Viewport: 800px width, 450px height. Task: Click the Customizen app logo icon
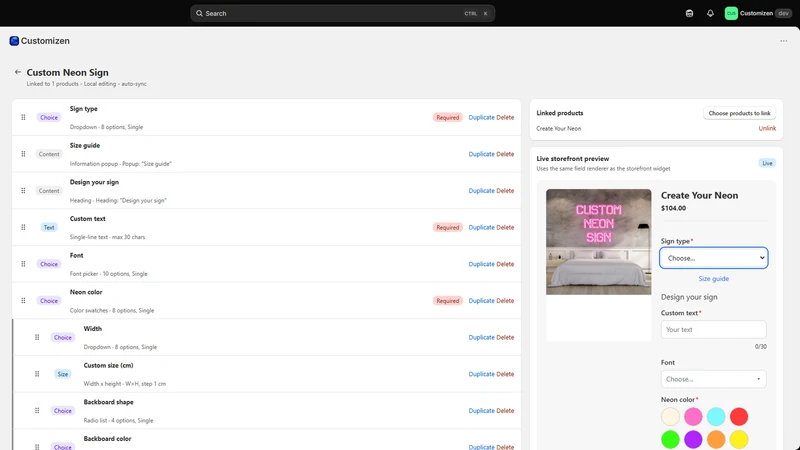click(14, 41)
